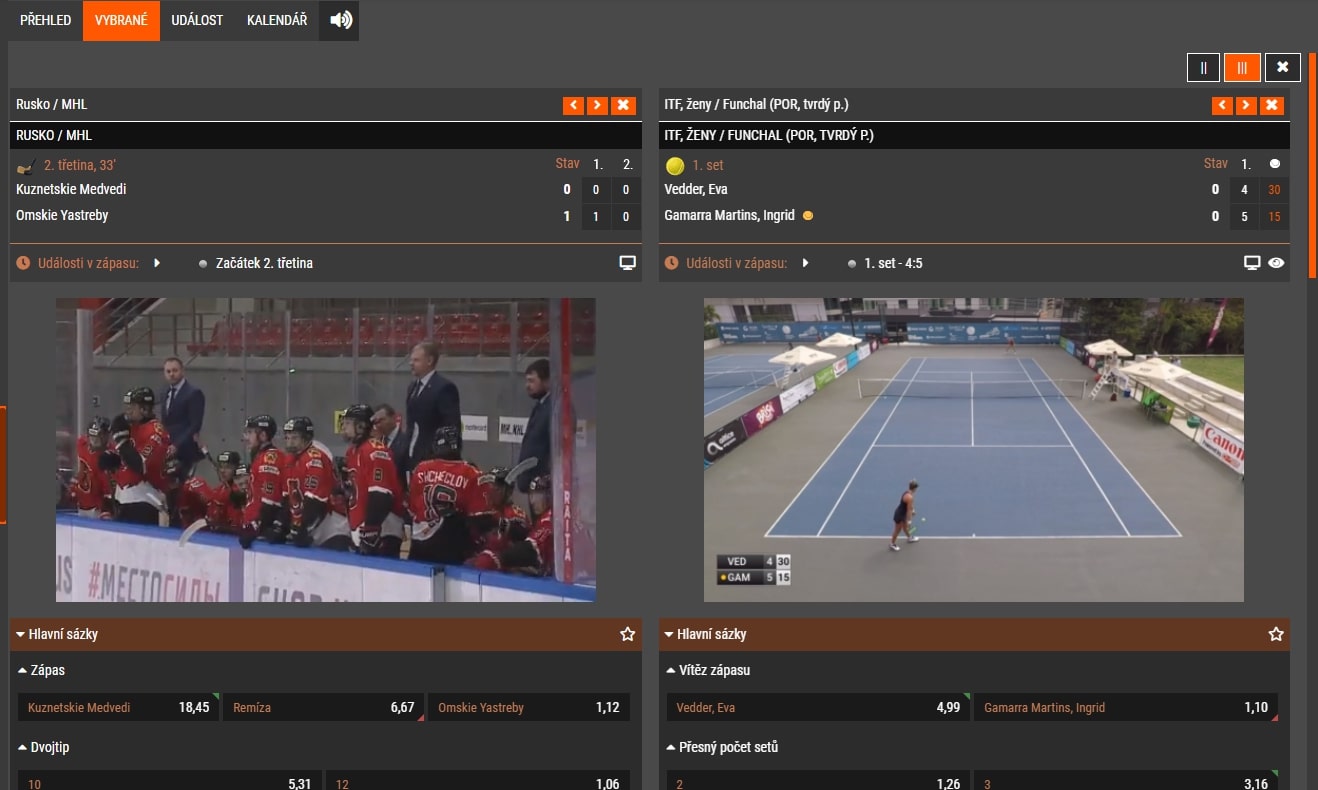1318x790 pixels.
Task: Collapse the Vítěz zápasu market
Action: (671, 670)
